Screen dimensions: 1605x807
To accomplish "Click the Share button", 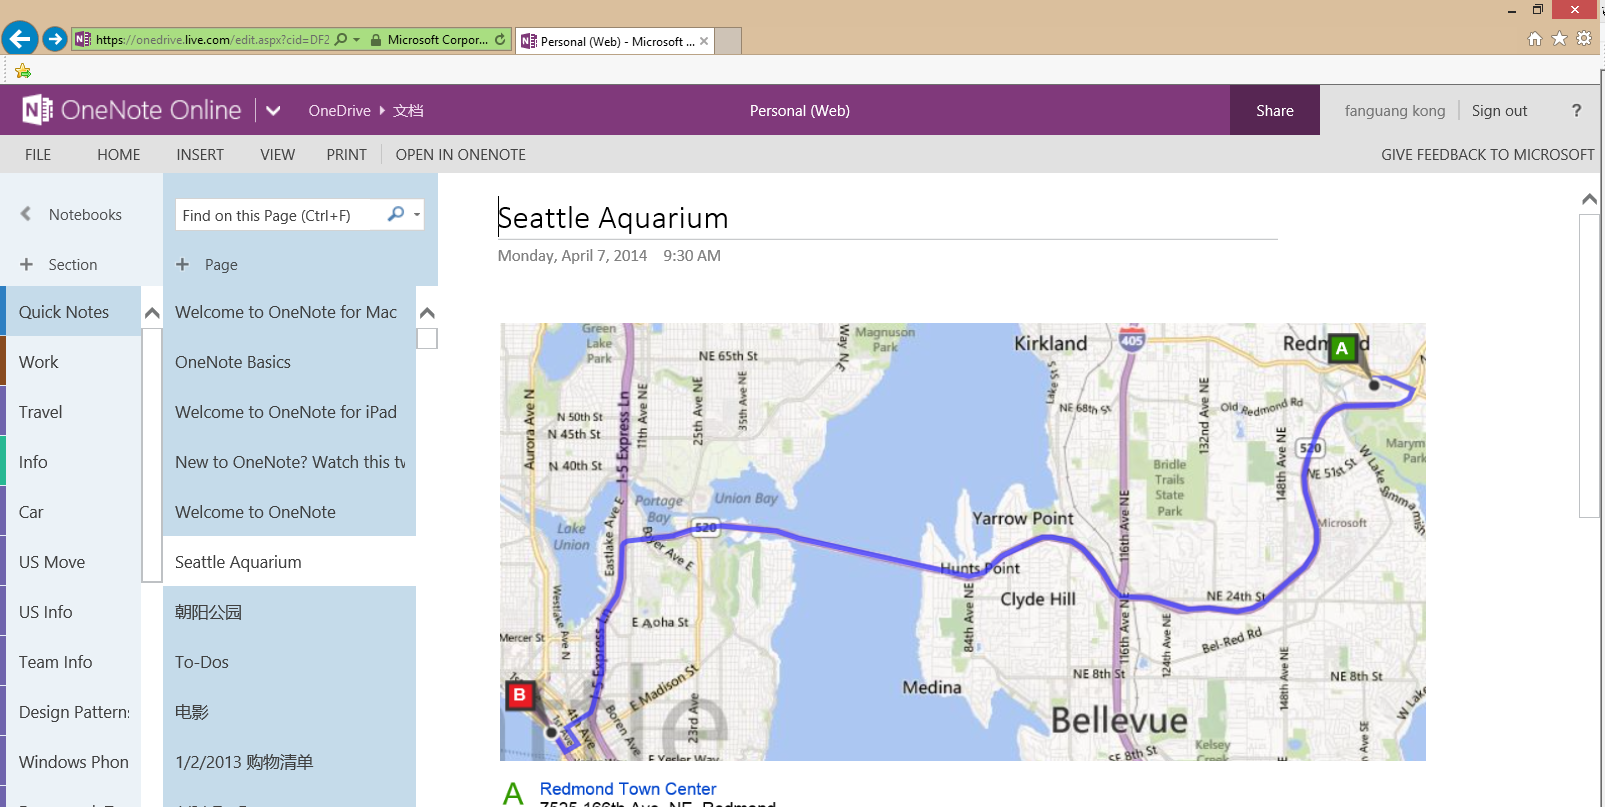I will (1274, 111).
